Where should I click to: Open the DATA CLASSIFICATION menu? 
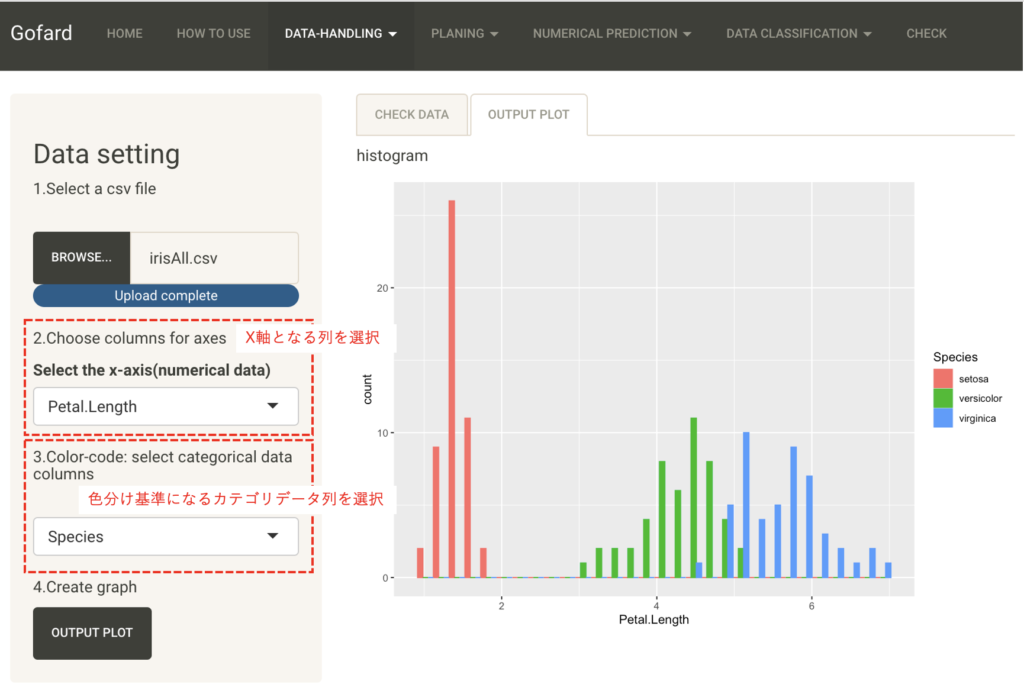tap(798, 34)
